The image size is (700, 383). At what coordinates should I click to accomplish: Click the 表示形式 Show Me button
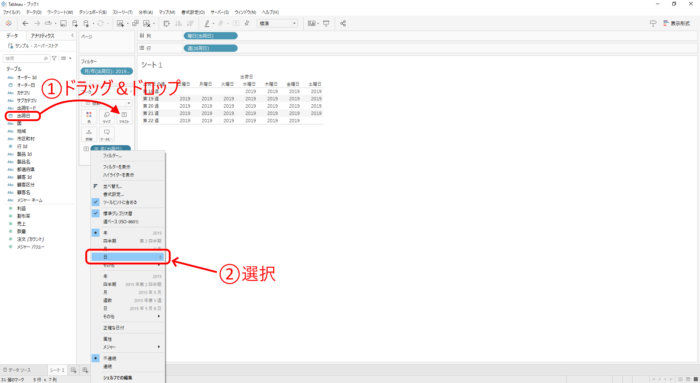(x=677, y=23)
